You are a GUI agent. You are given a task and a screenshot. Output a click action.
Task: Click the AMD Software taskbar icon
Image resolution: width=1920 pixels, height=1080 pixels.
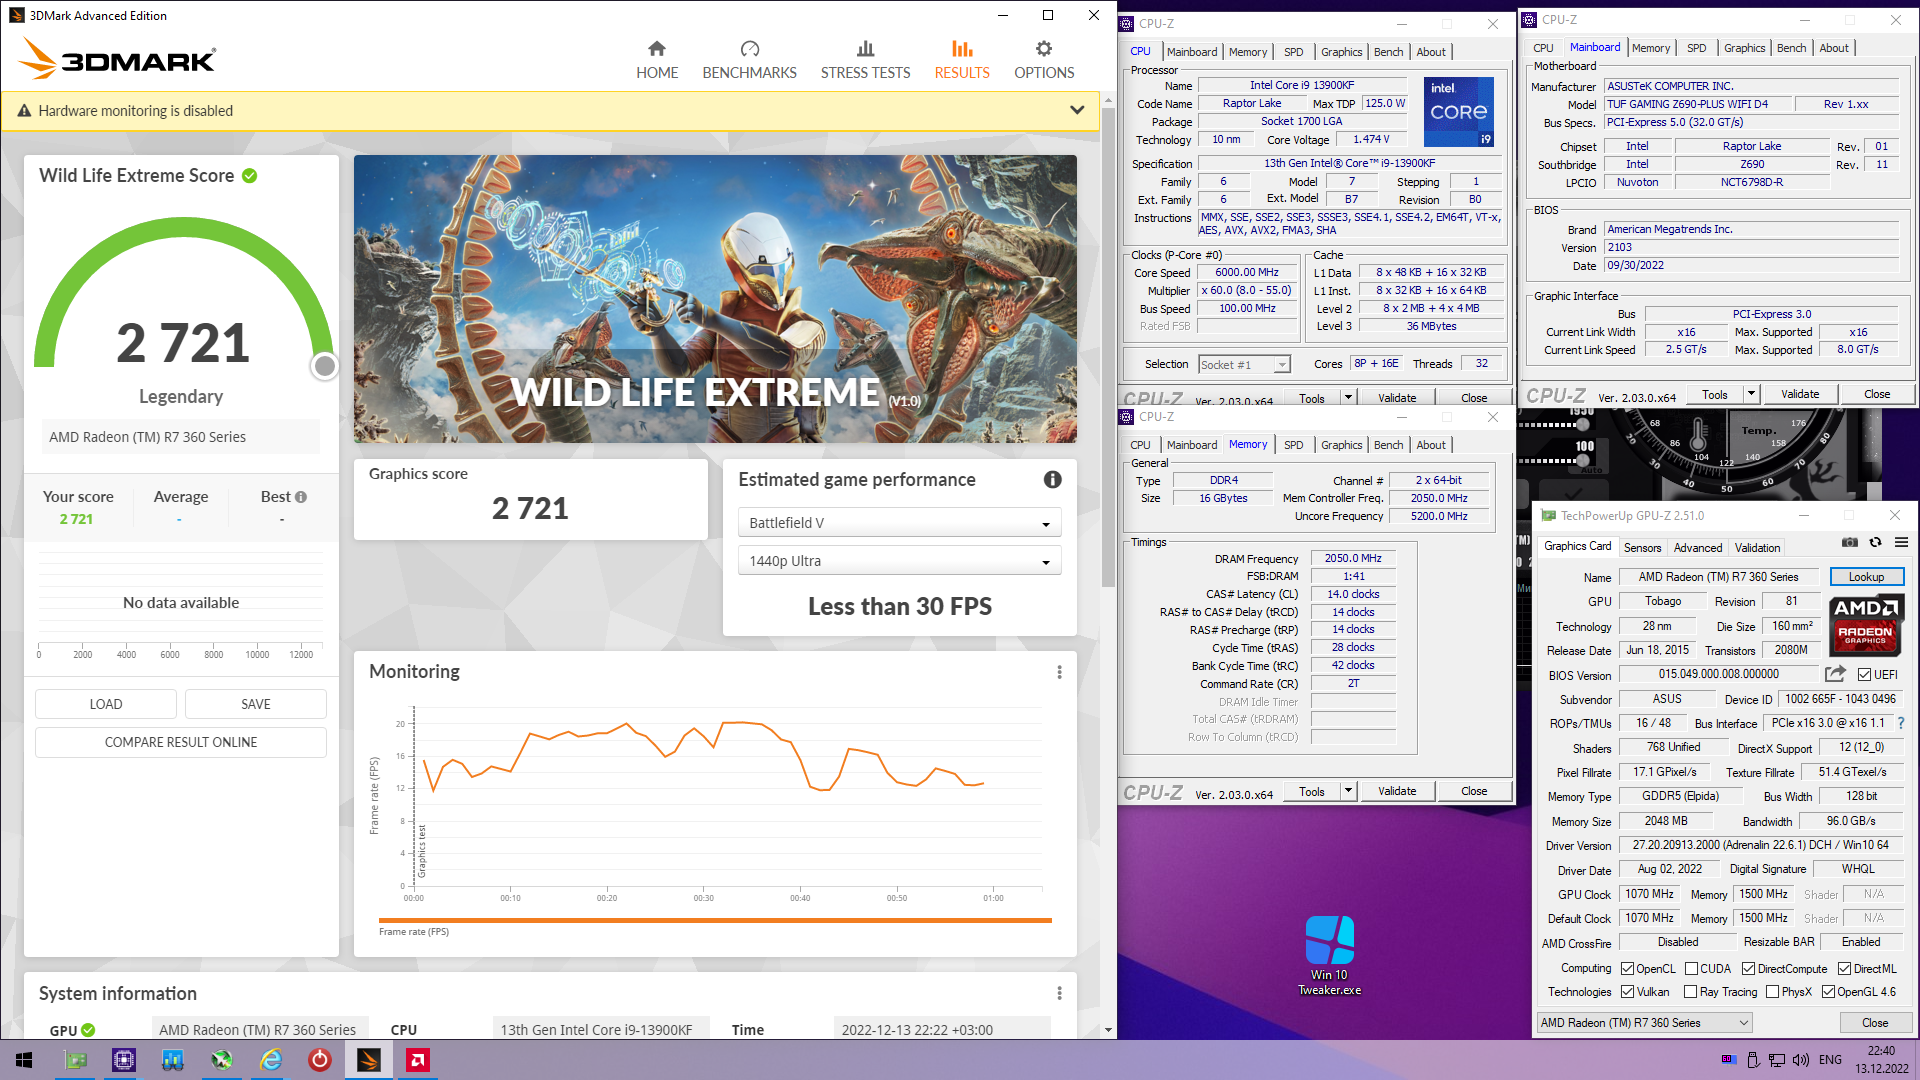click(418, 1060)
